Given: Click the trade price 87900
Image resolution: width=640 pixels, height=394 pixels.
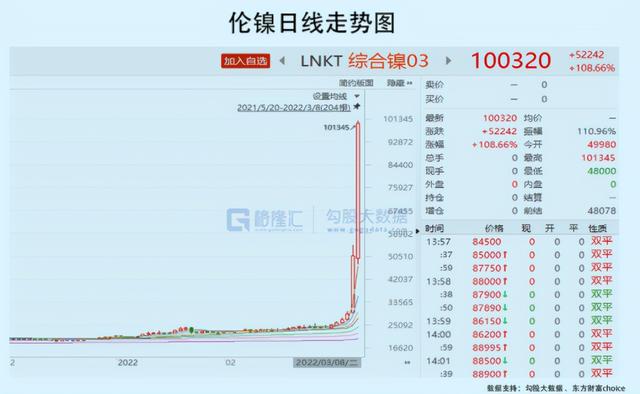Looking at the screenshot, I should pyautogui.click(x=487, y=295).
